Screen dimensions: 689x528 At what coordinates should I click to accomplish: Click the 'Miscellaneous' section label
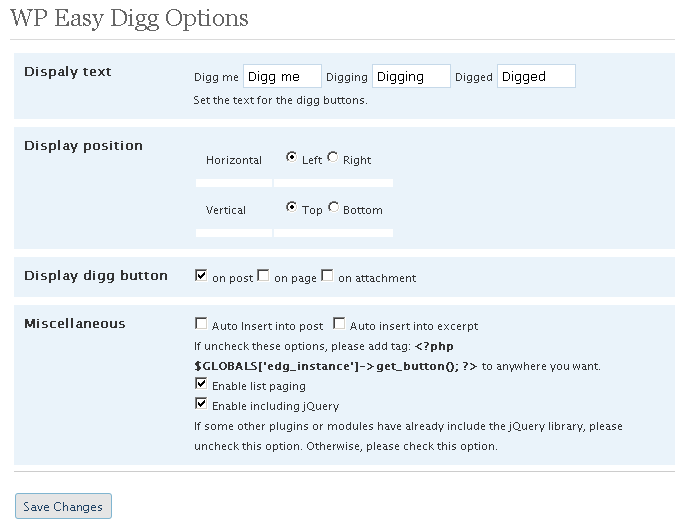tap(75, 323)
